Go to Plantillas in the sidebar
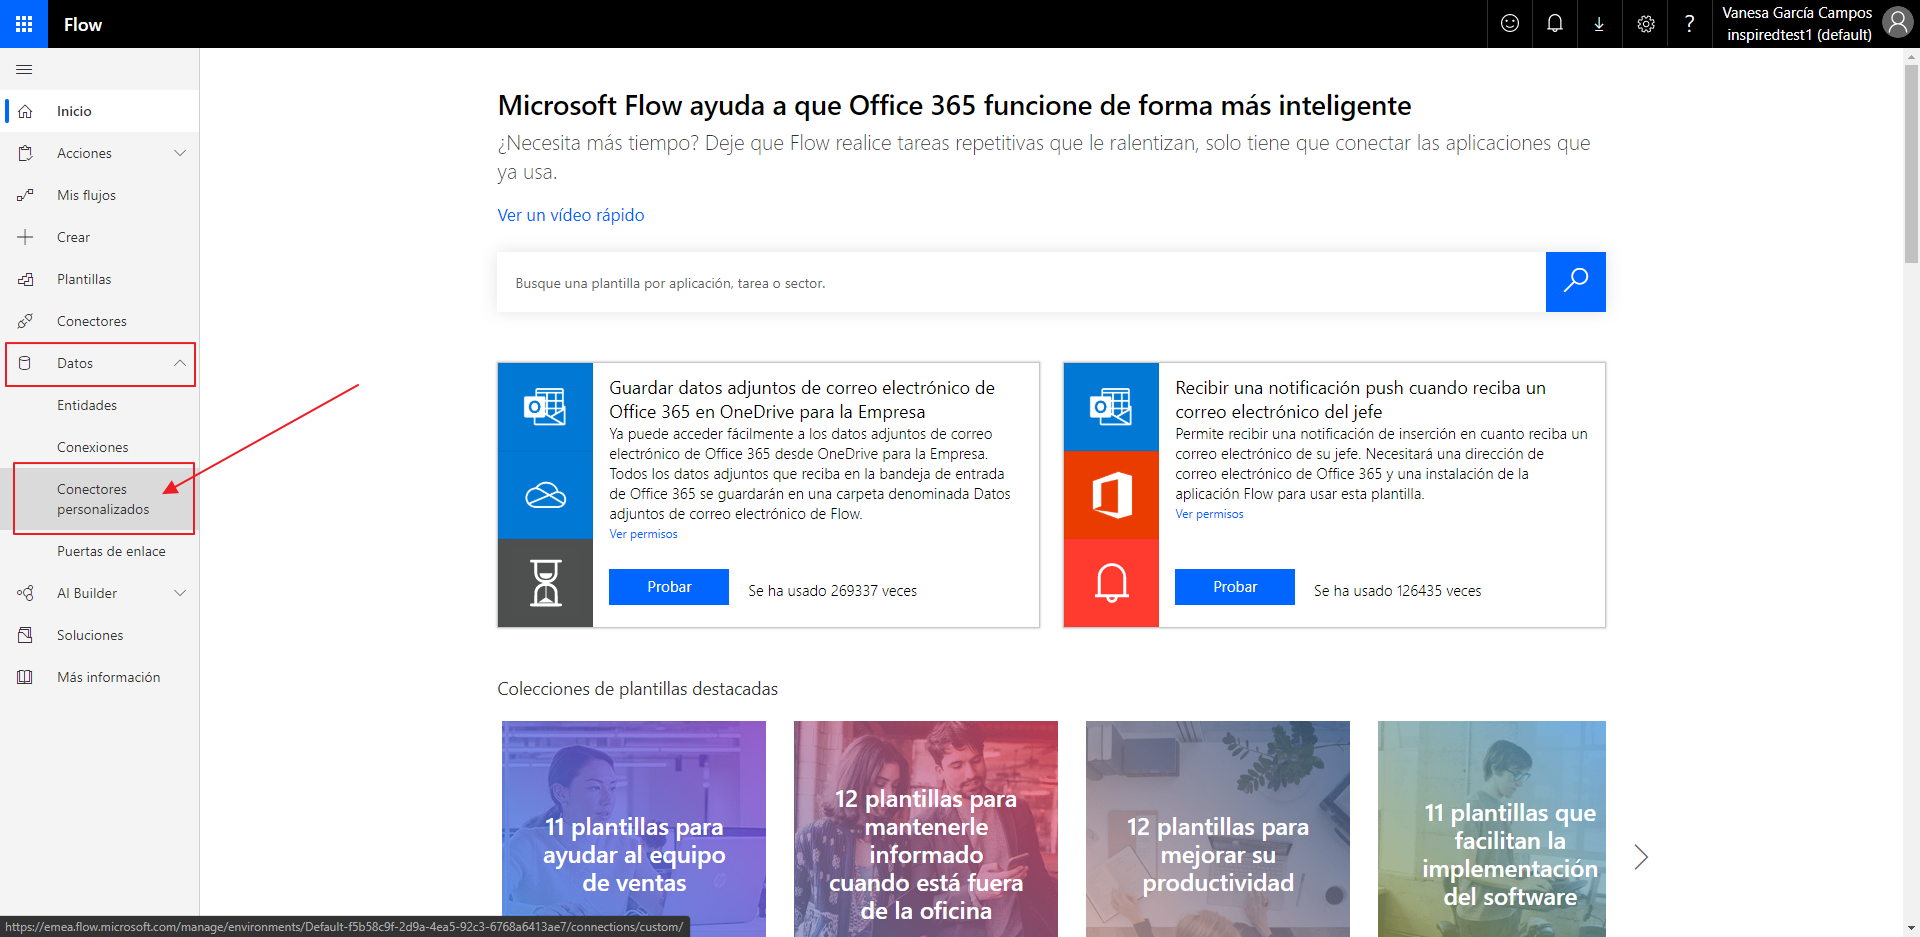 click(x=84, y=279)
